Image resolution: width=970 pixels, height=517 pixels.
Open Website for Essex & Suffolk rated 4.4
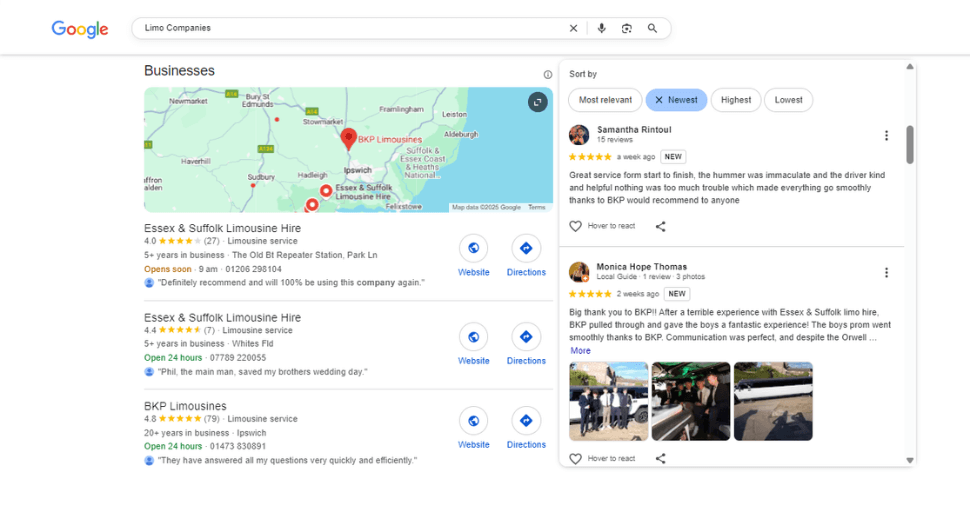(473, 344)
